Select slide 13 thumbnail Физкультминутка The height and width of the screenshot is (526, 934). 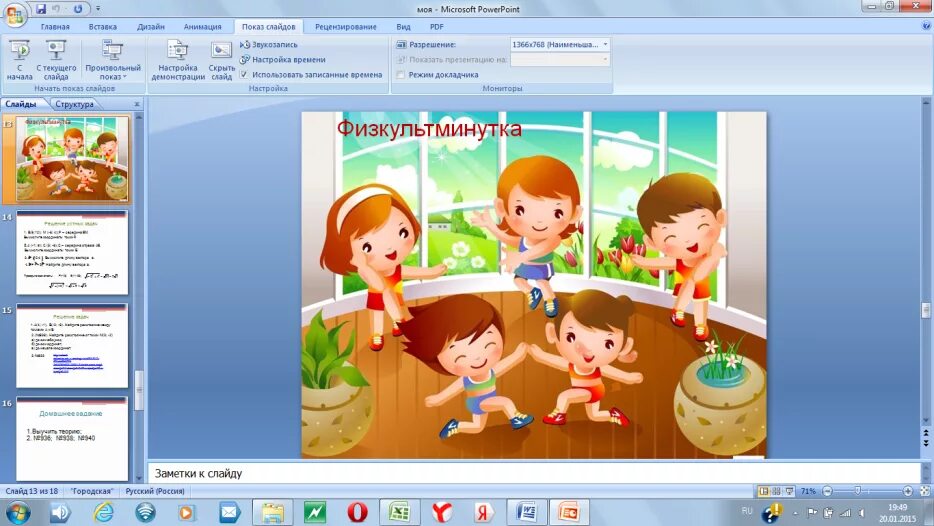point(72,158)
